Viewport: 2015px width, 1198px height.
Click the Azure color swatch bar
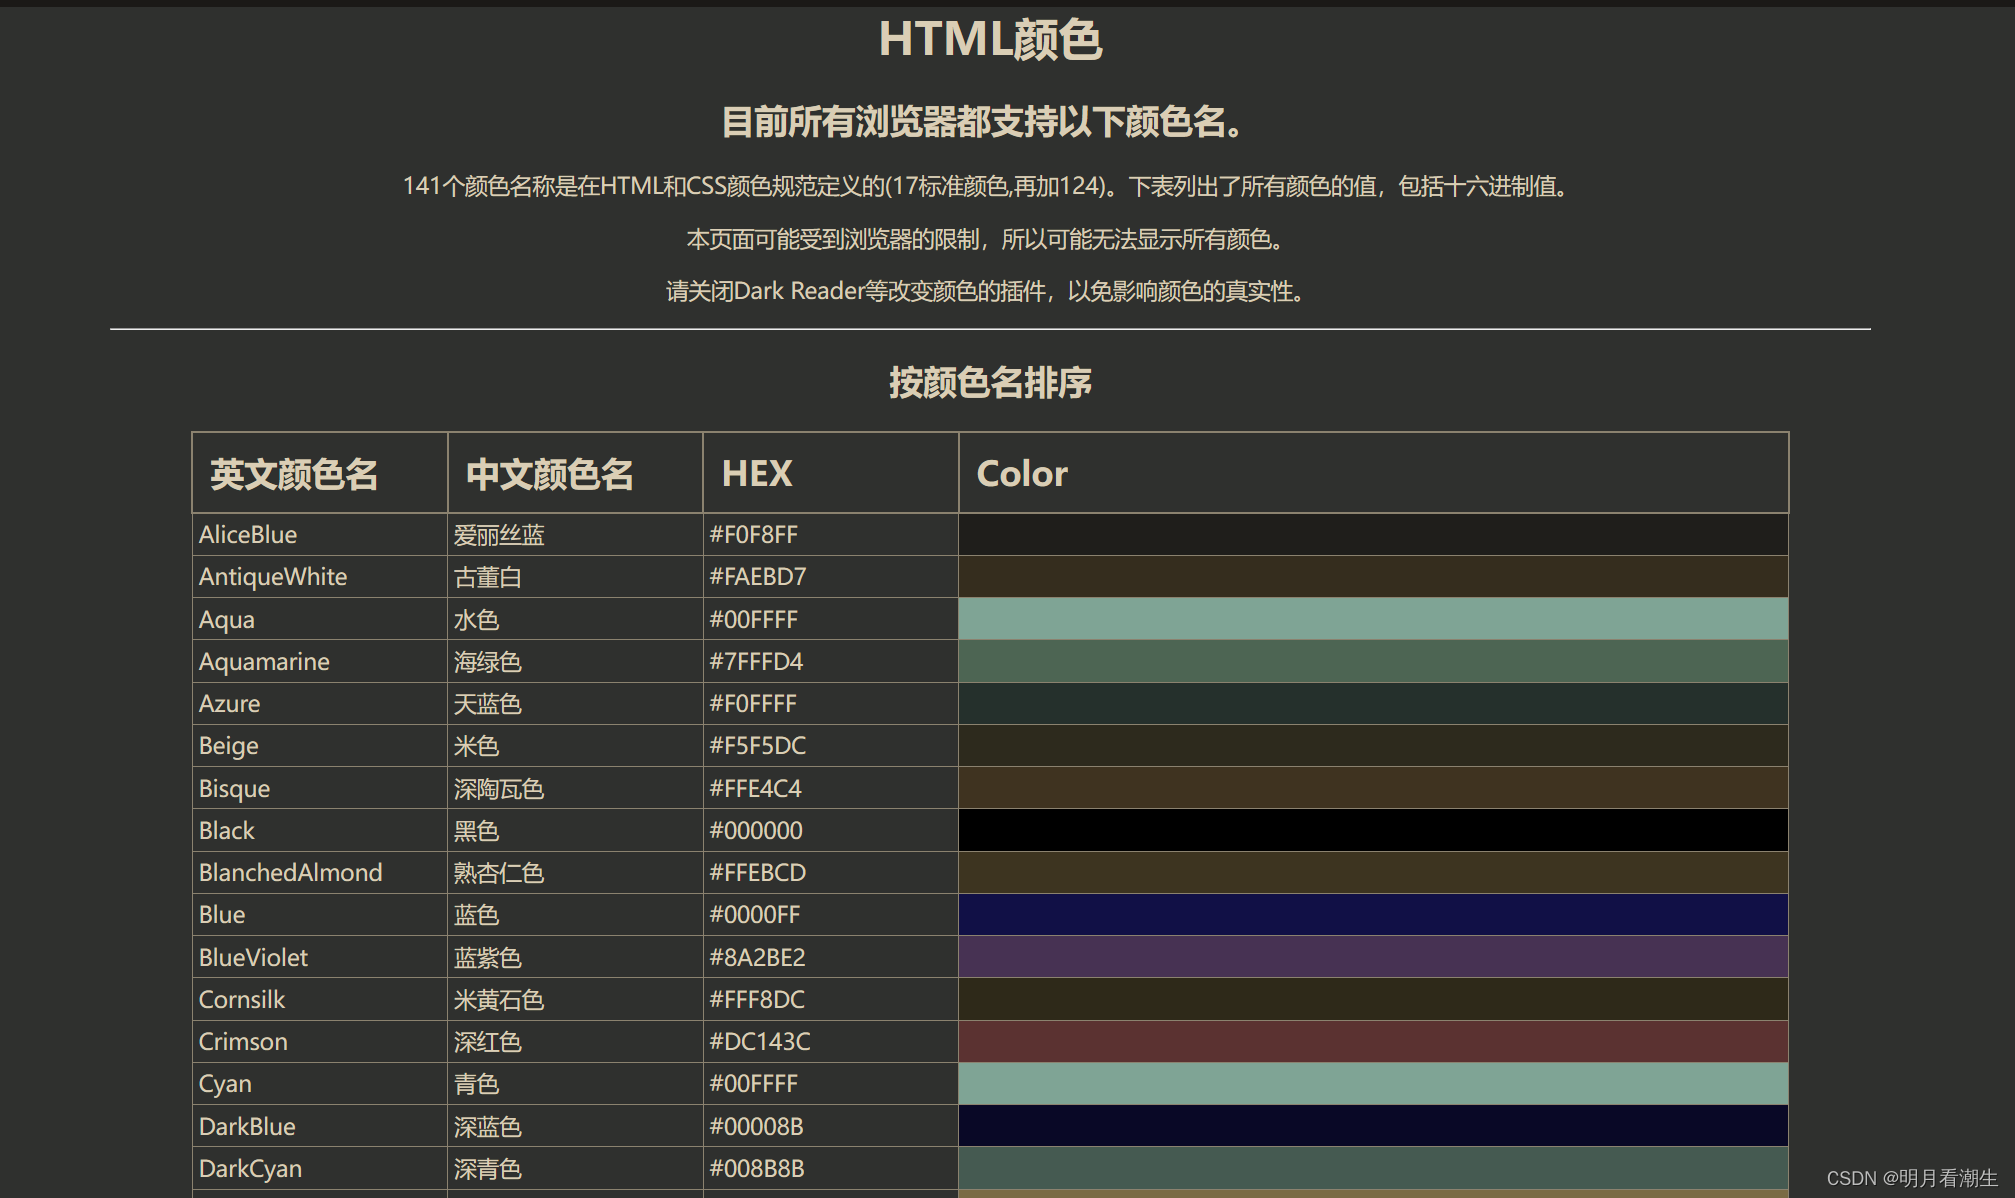[x=1373, y=703]
